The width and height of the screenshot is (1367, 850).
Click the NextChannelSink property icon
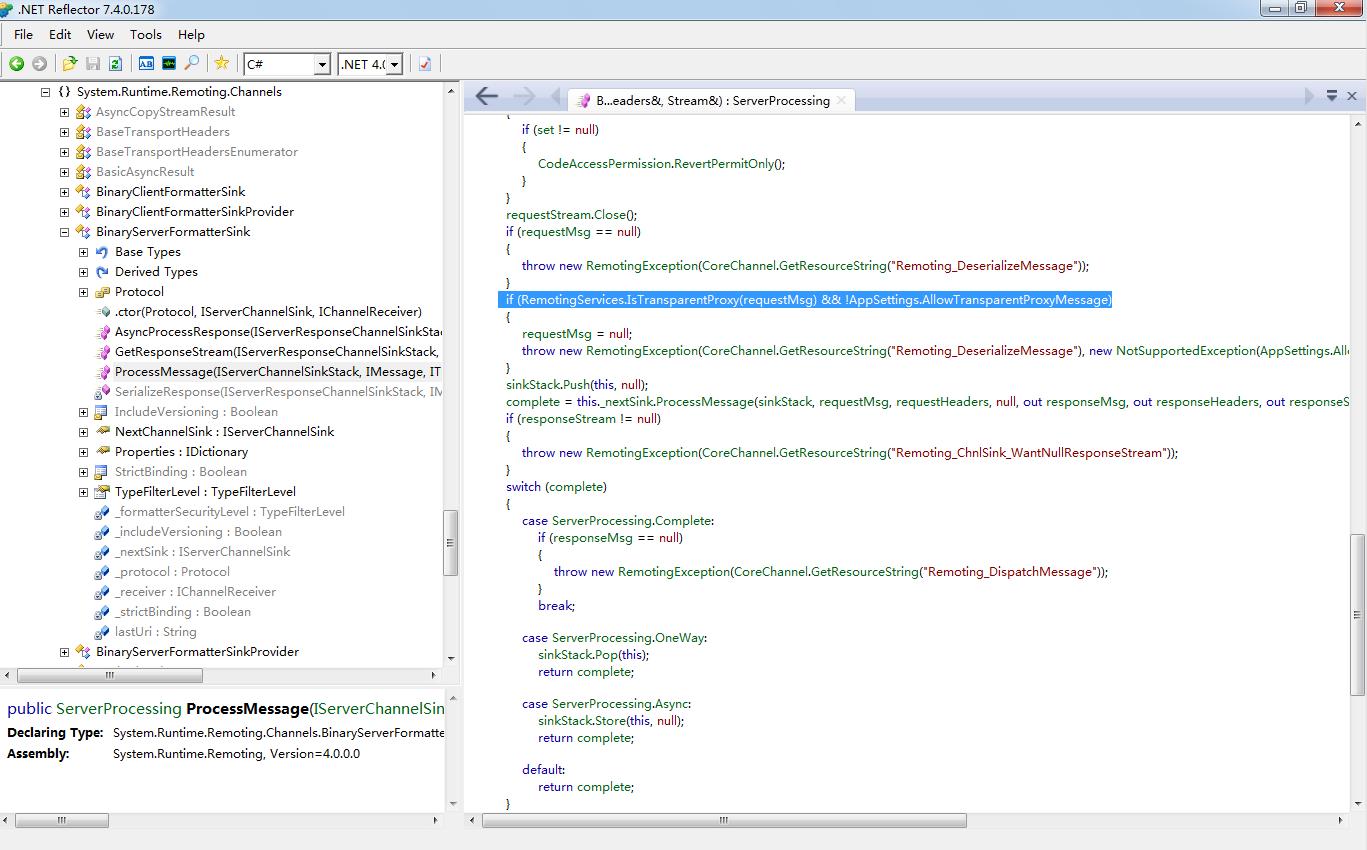click(102, 432)
